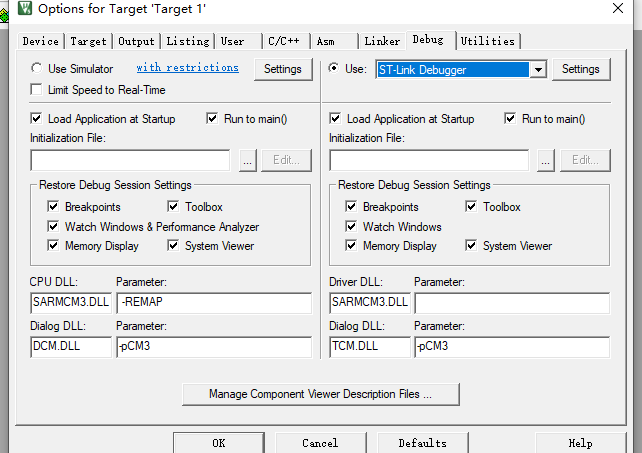Click simulator Edit... button
This screenshot has height=453, width=642.
(x=286, y=160)
